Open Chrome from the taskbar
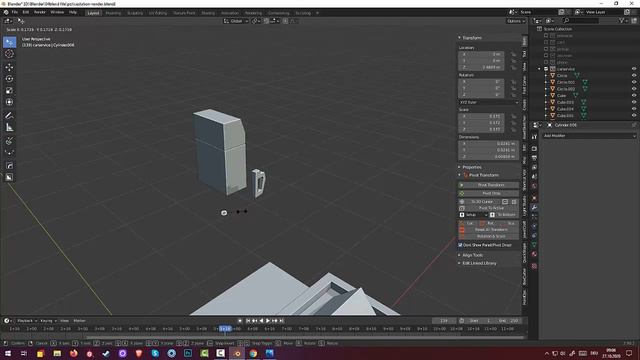The width and height of the screenshot is (640, 360). (x=253, y=353)
